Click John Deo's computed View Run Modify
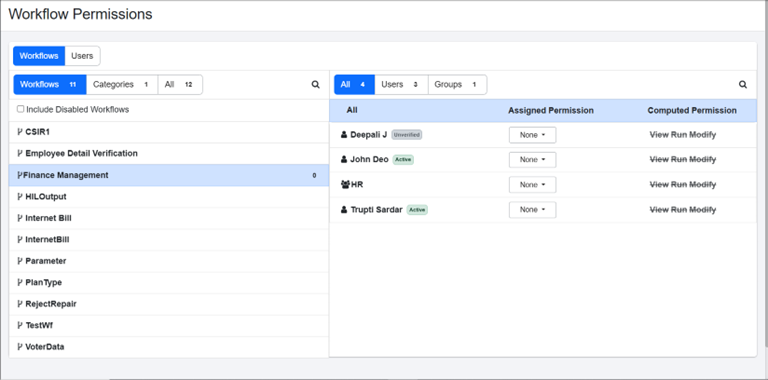Viewport: 768px width, 380px height. [683, 160]
